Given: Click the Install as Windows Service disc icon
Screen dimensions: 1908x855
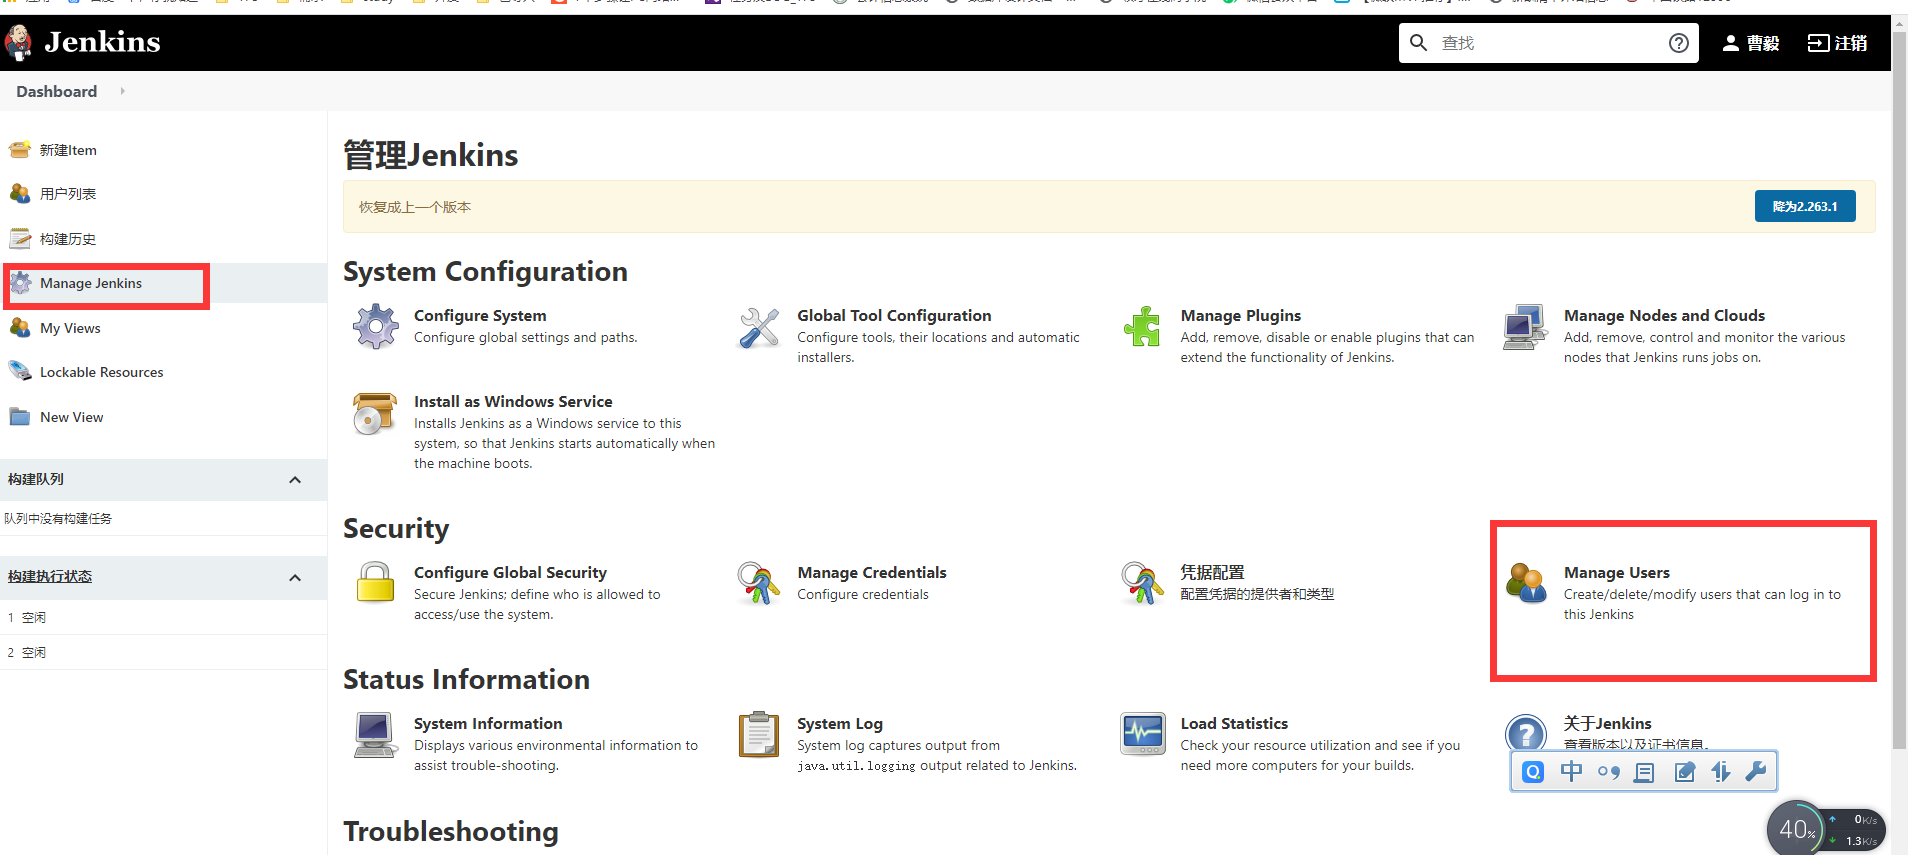Looking at the screenshot, I should click(x=375, y=413).
